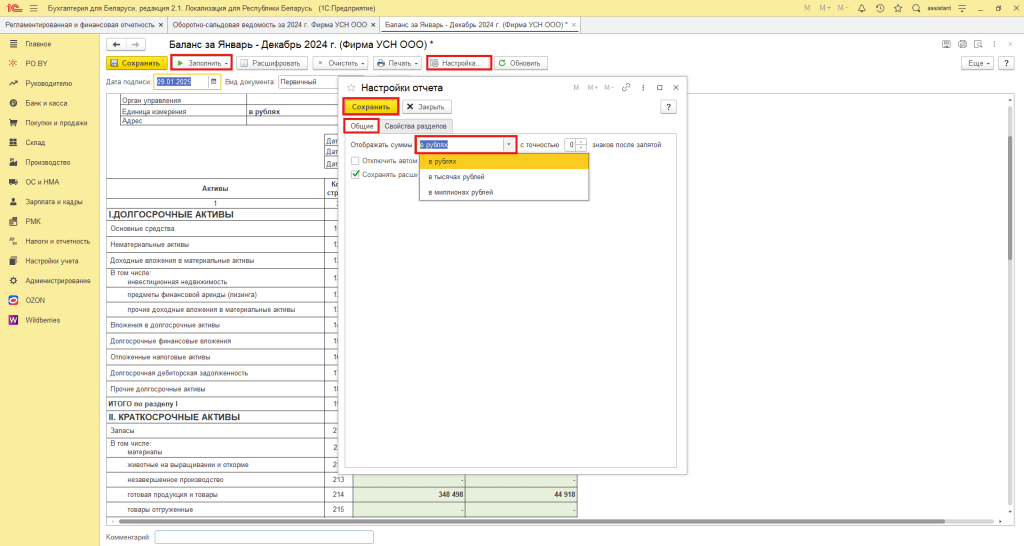
Task: Click the 348 498 cell in row 214
Action: (x=409, y=494)
